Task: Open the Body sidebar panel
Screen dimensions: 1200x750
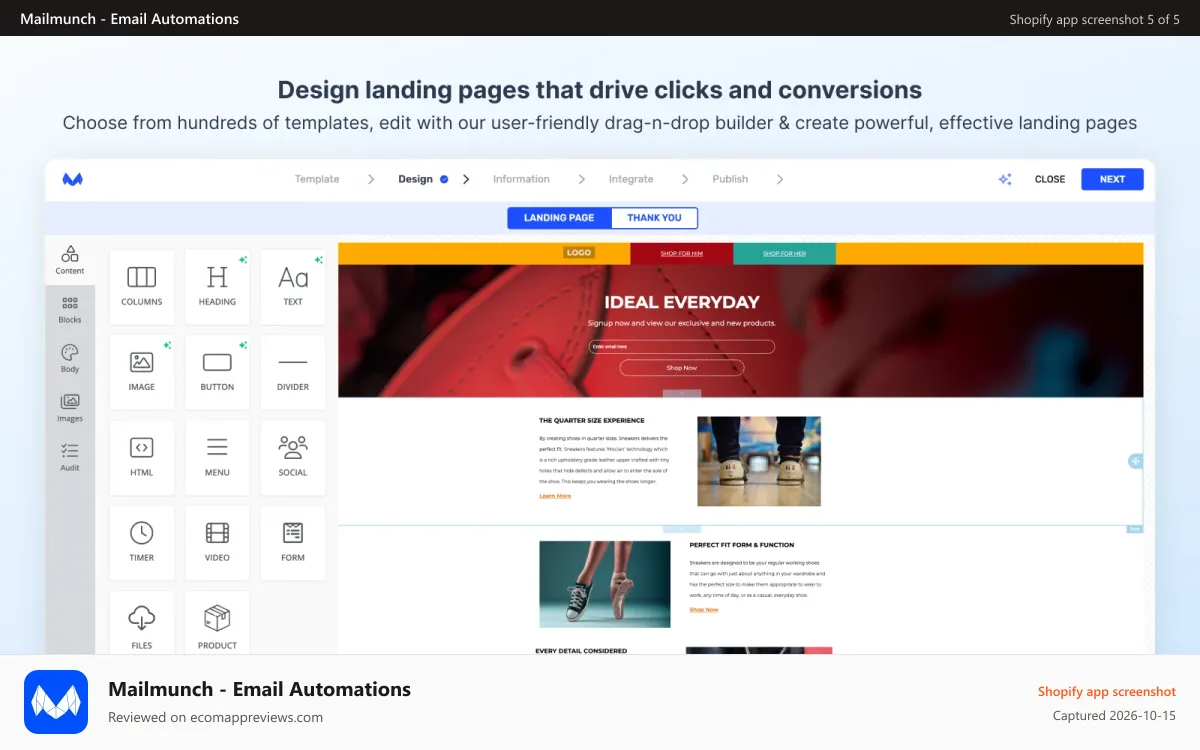Action: pyautogui.click(x=70, y=359)
